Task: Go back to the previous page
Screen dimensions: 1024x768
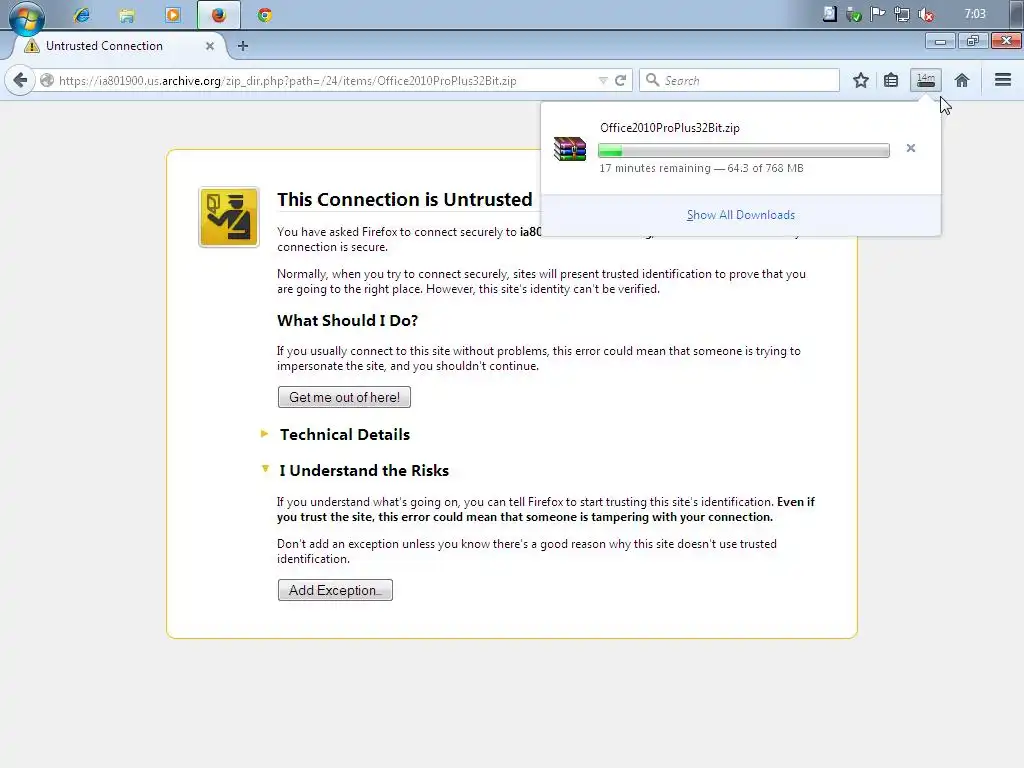Action: 20,80
